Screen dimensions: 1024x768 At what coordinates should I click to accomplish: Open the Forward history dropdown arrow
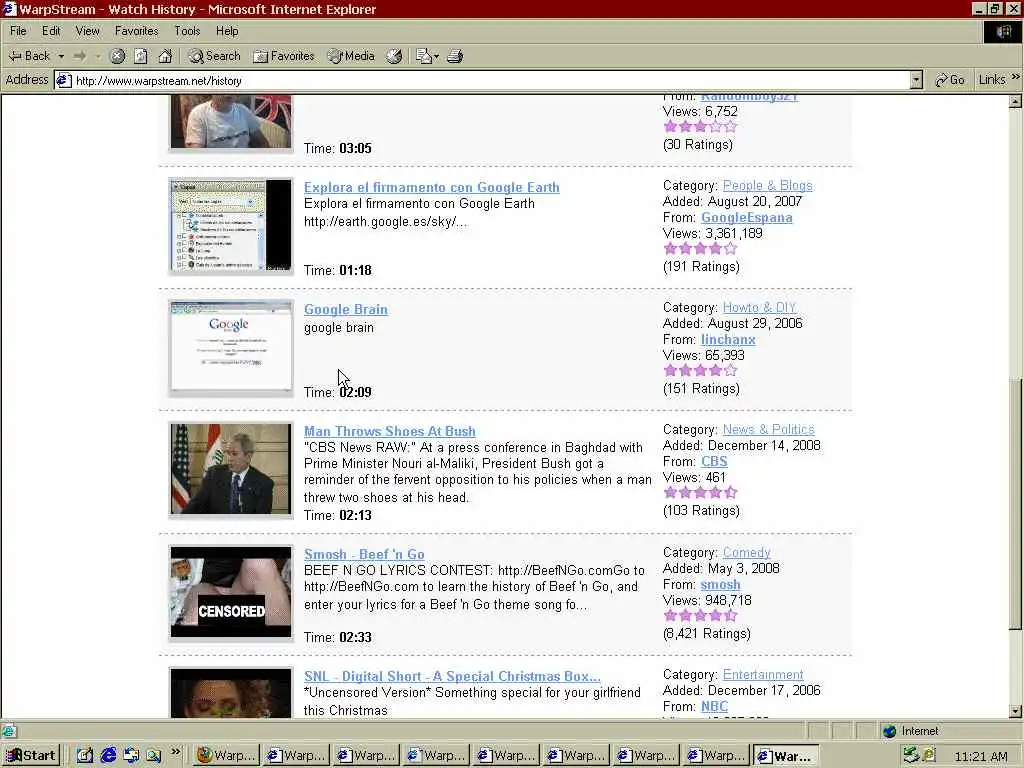point(97,56)
